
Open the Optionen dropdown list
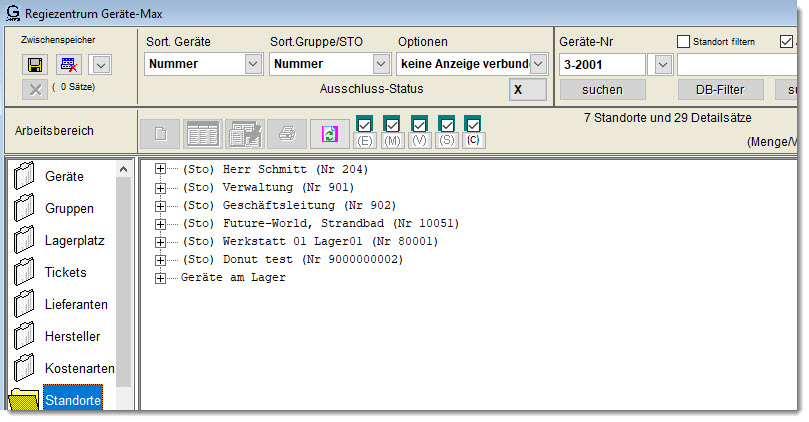click(539, 64)
